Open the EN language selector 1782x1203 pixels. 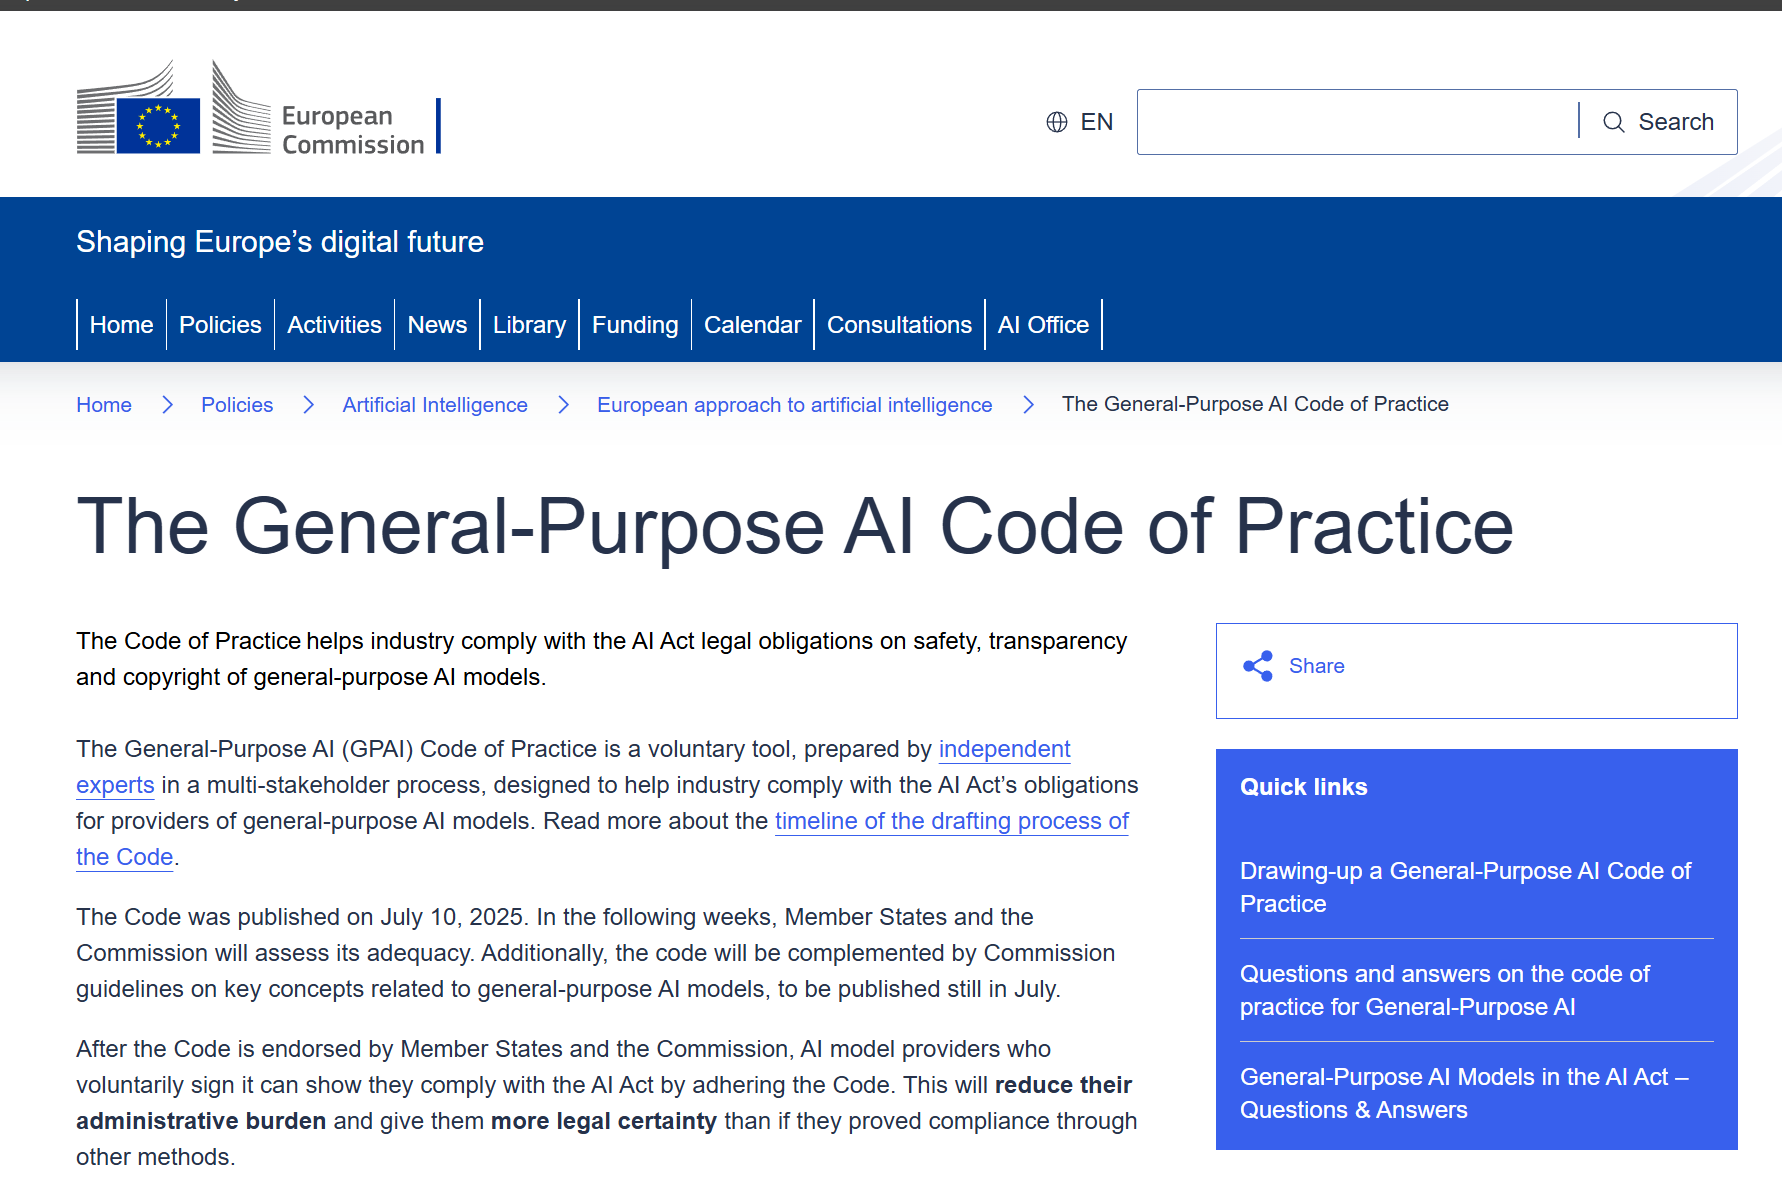pos(1080,122)
